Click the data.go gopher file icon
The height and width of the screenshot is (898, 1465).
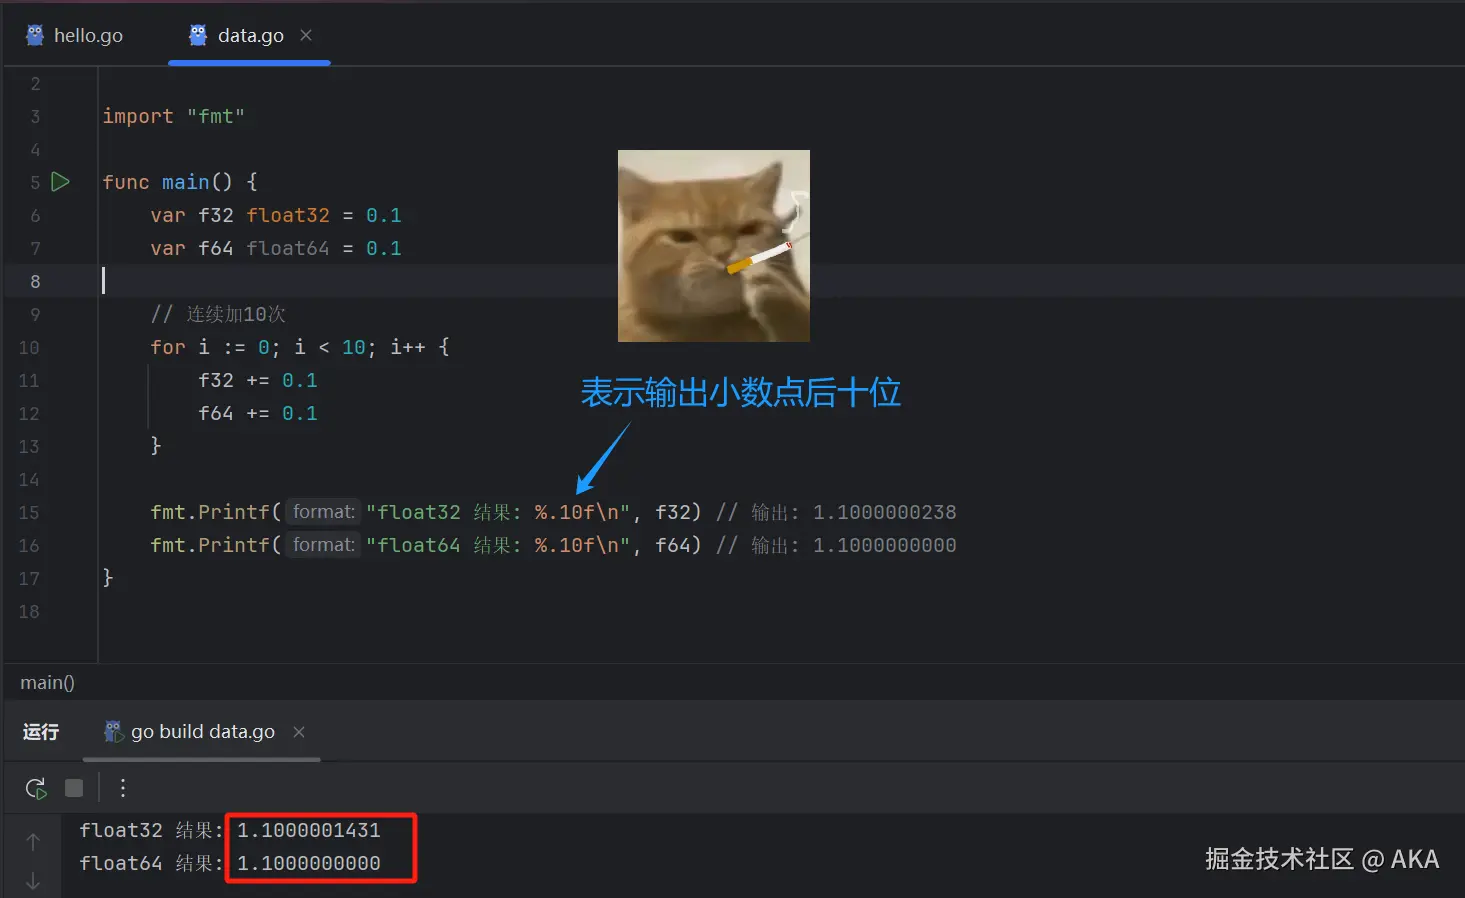[198, 35]
